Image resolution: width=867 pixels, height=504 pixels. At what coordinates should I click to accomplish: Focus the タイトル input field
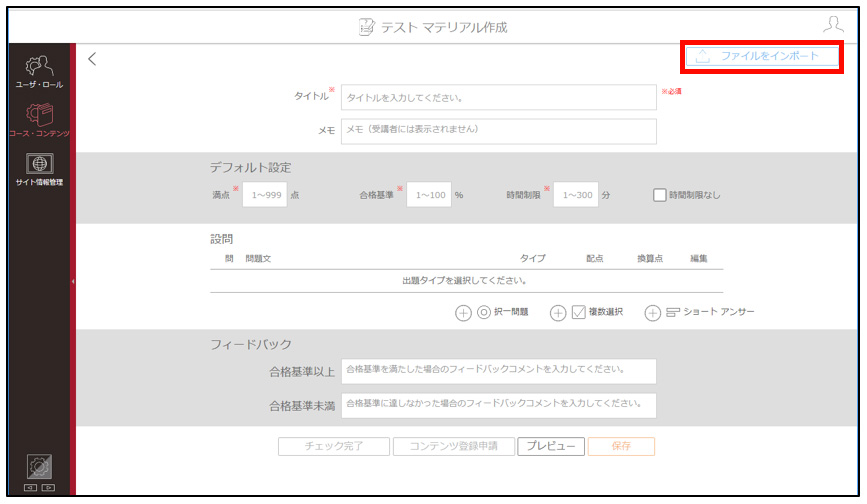click(499, 98)
